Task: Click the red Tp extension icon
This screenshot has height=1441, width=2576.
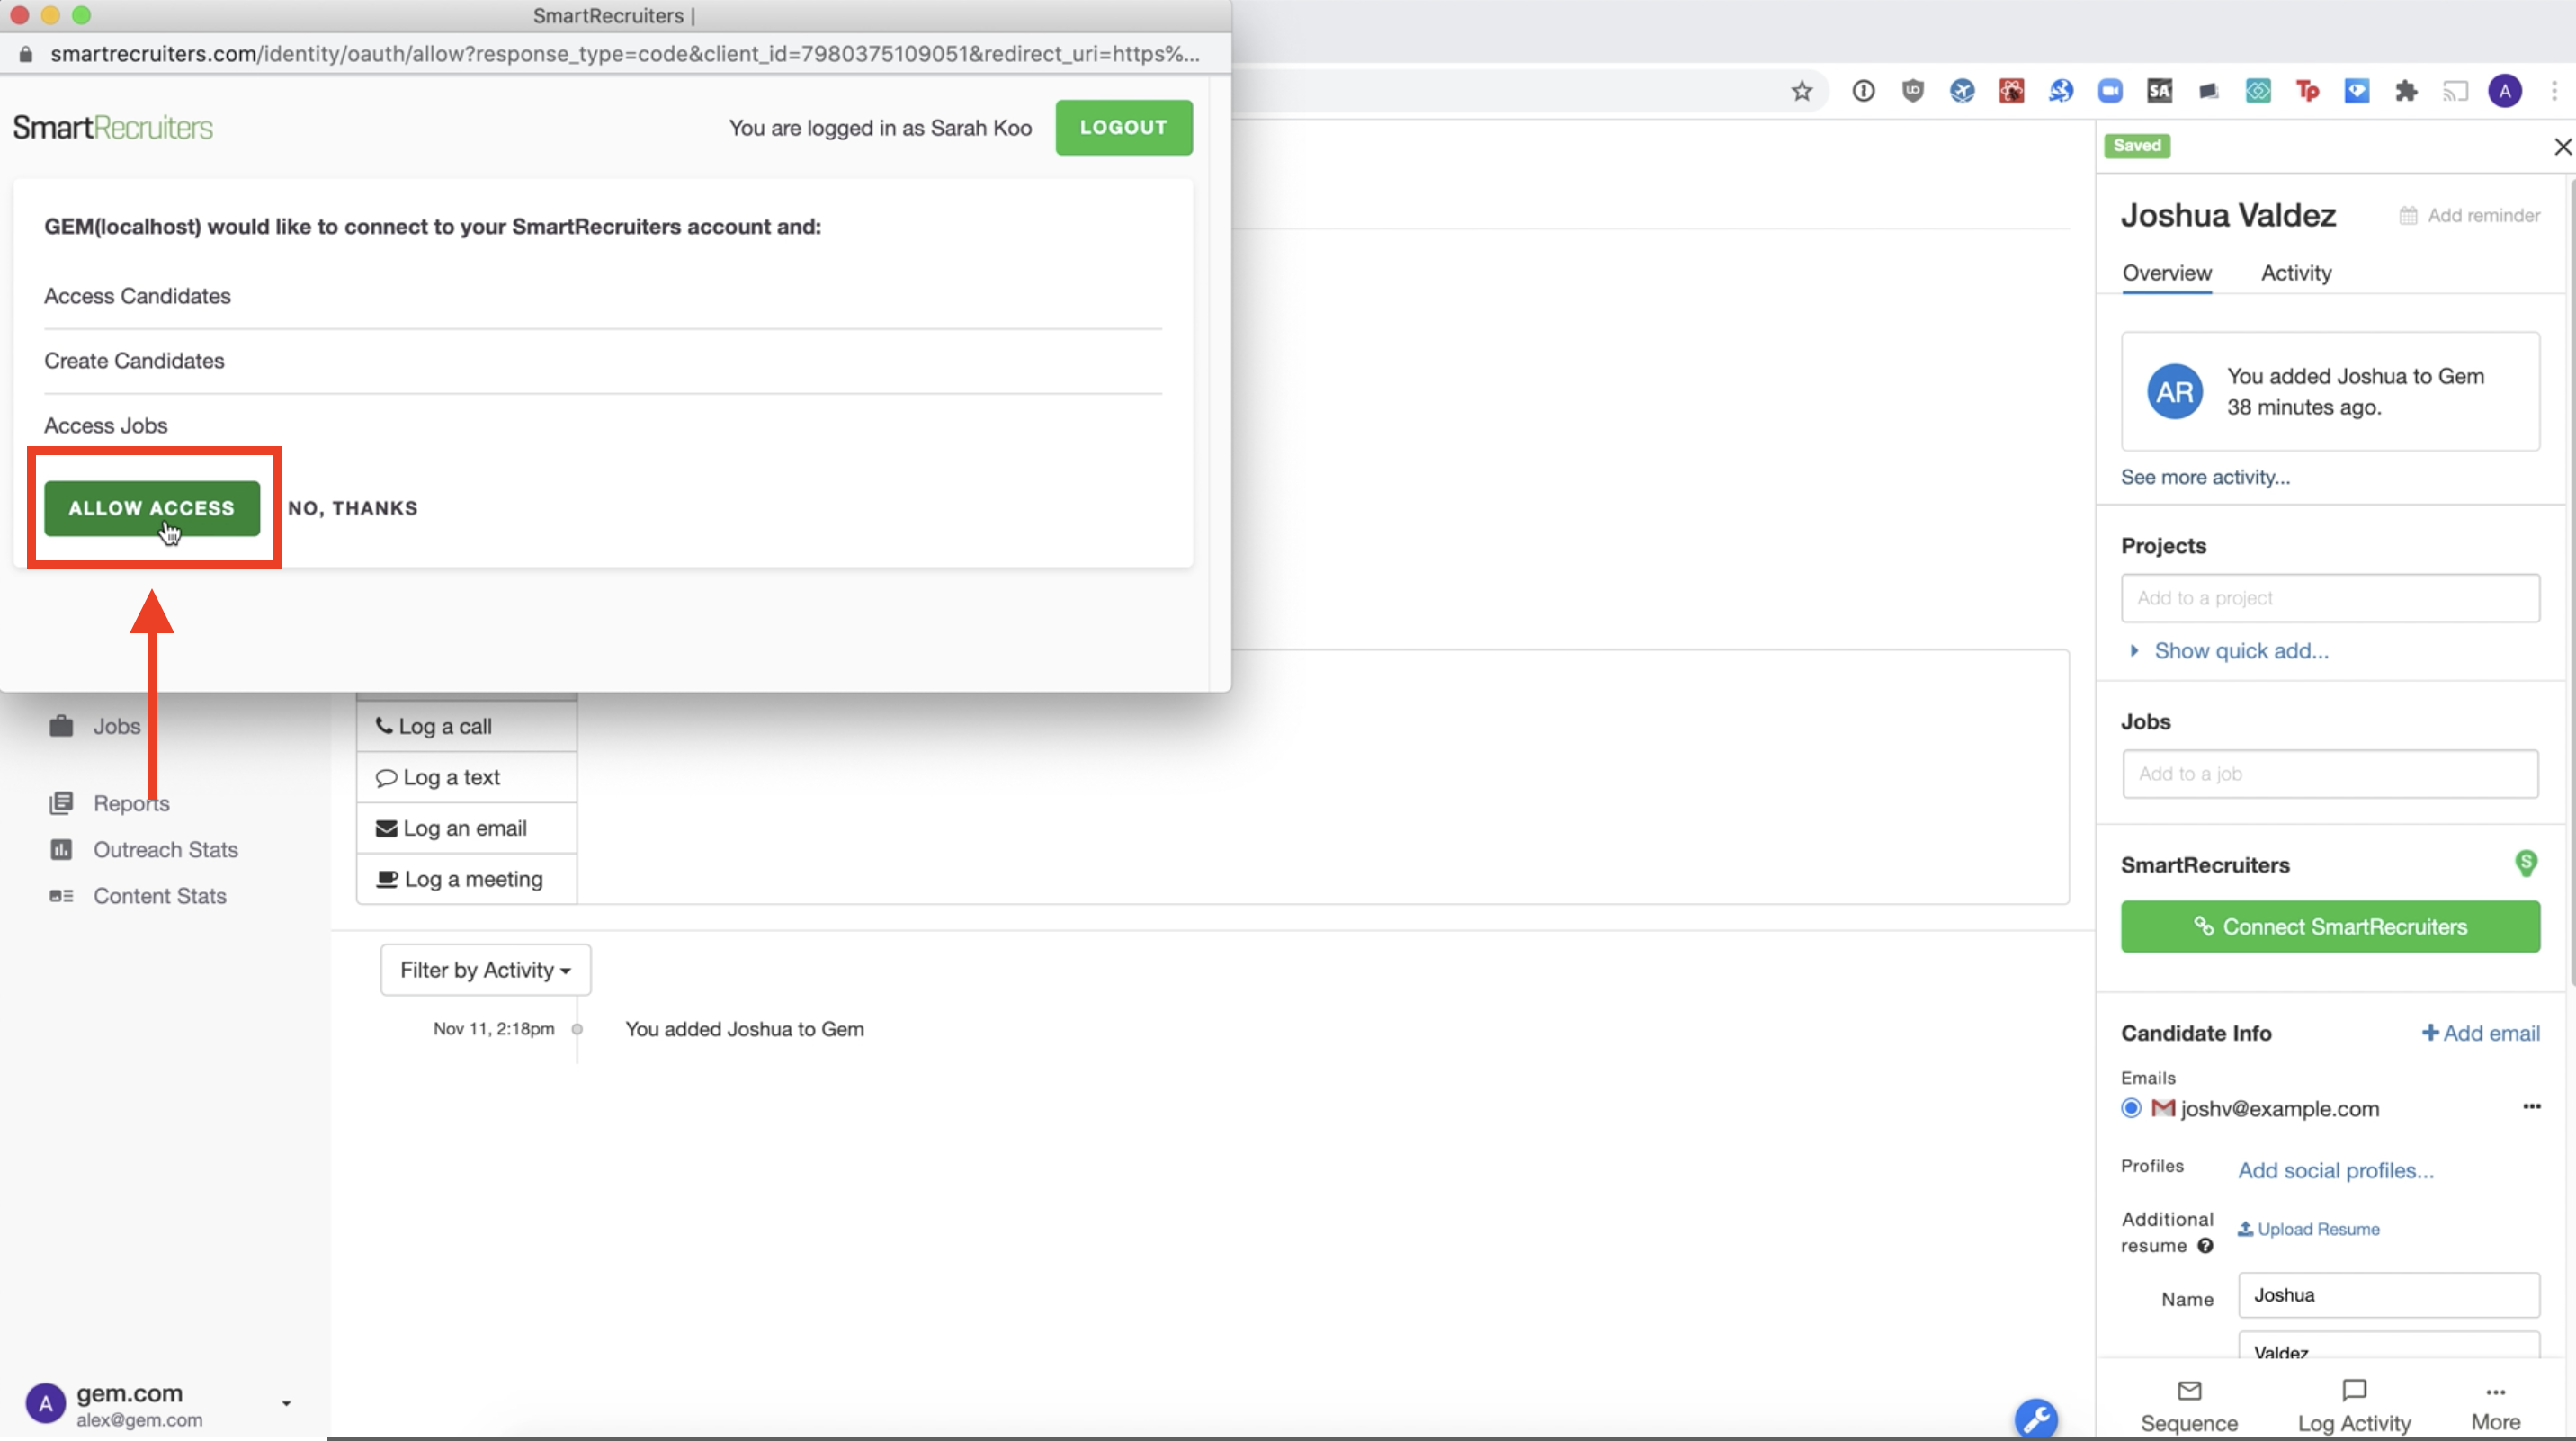Action: (x=2308, y=91)
